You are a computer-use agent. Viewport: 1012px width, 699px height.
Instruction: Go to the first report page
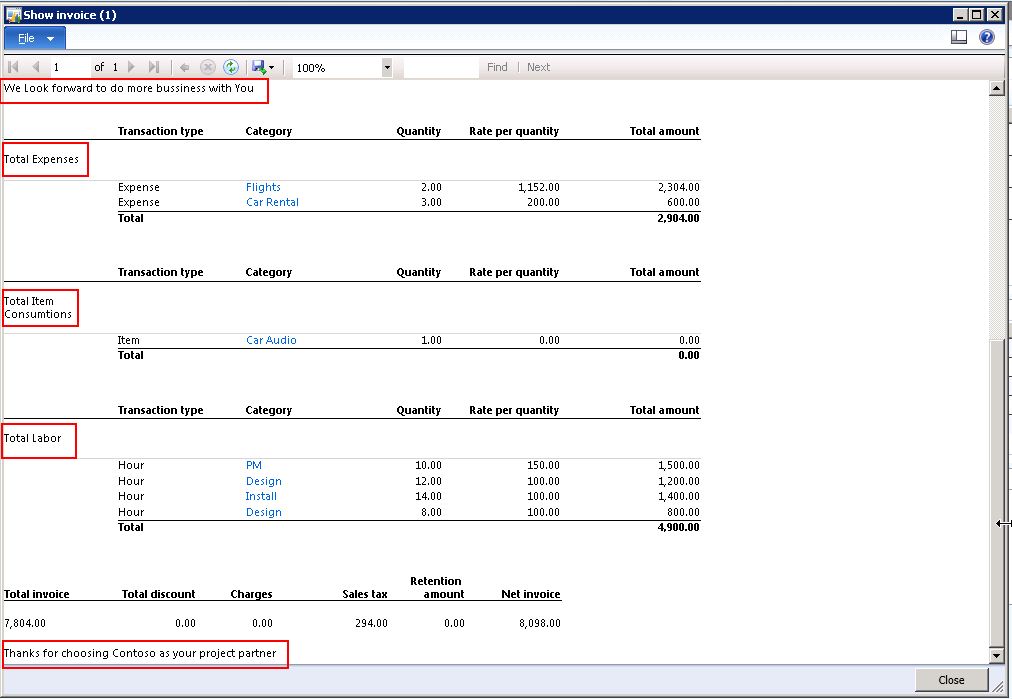point(14,67)
